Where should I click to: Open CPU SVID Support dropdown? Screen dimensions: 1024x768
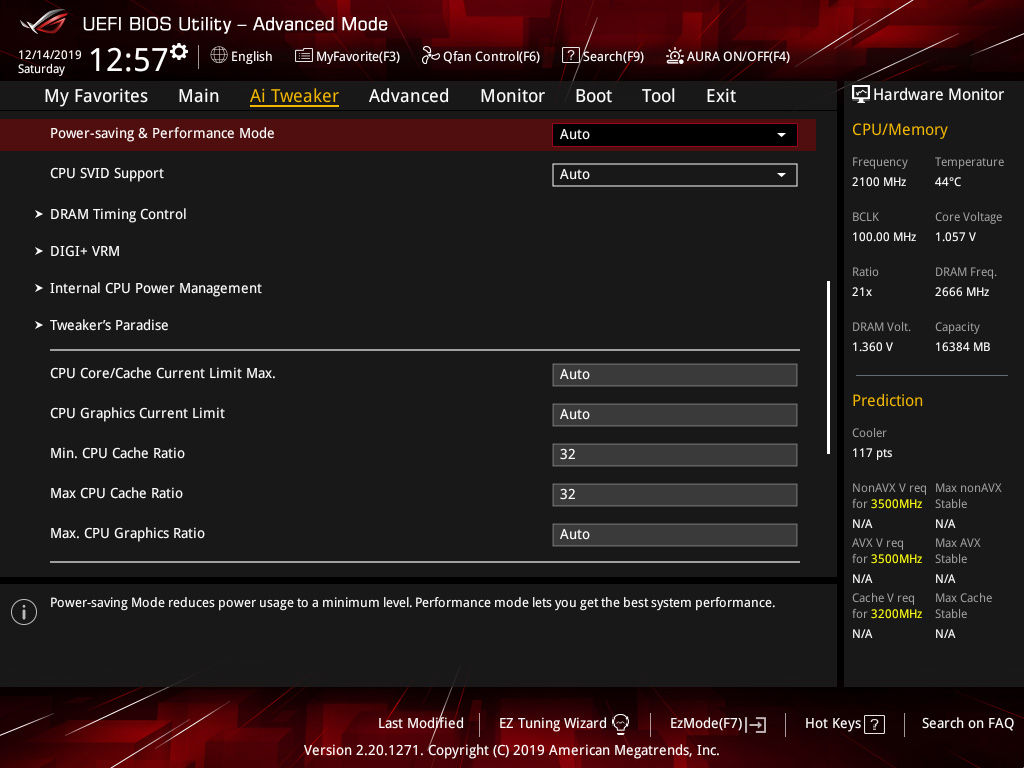coord(675,174)
